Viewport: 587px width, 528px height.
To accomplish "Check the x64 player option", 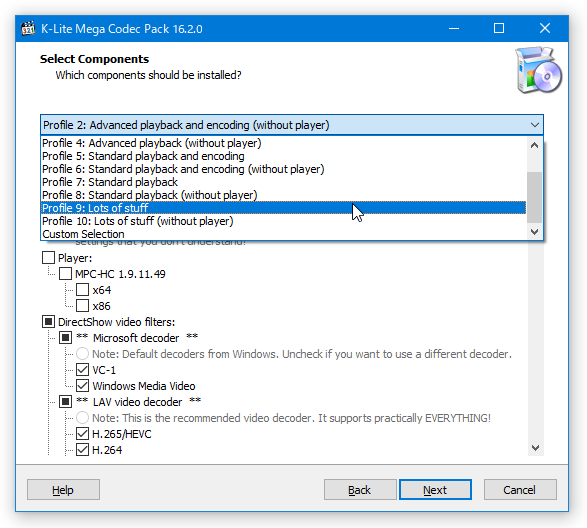I will point(82,290).
